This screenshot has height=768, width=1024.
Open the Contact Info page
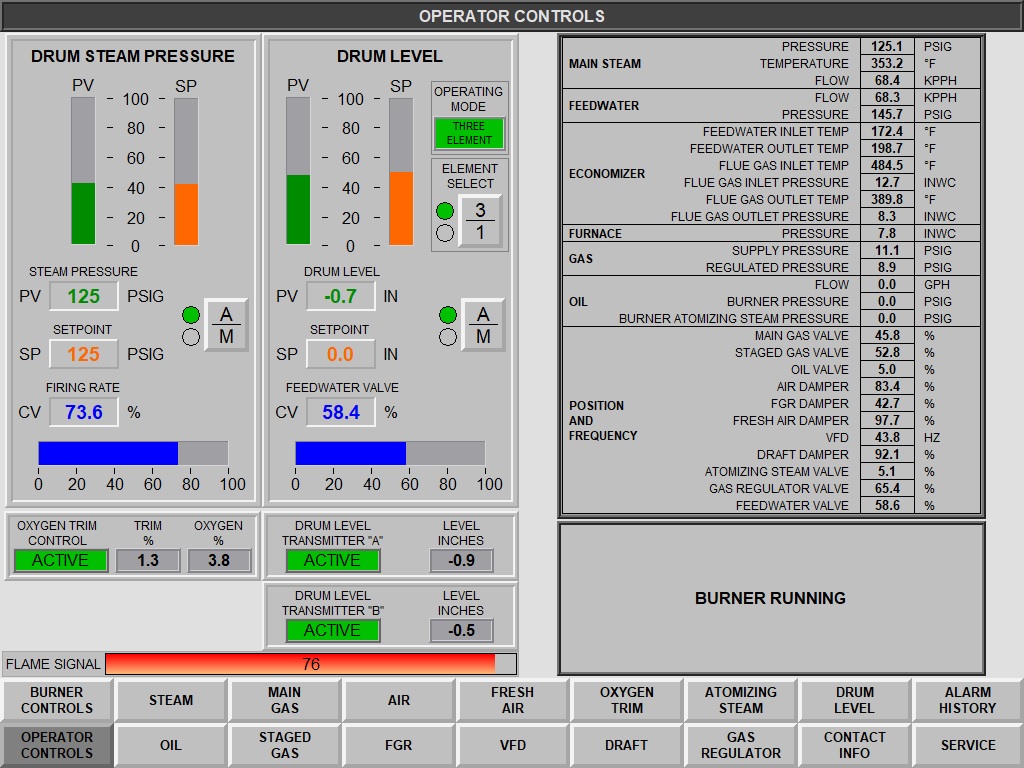854,745
